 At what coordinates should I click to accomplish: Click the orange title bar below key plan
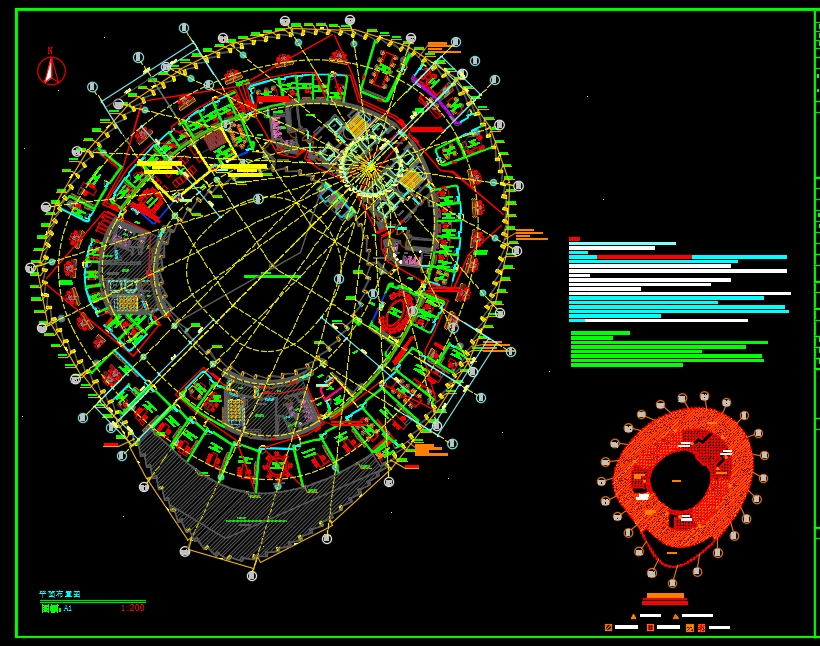pos(665,599)
